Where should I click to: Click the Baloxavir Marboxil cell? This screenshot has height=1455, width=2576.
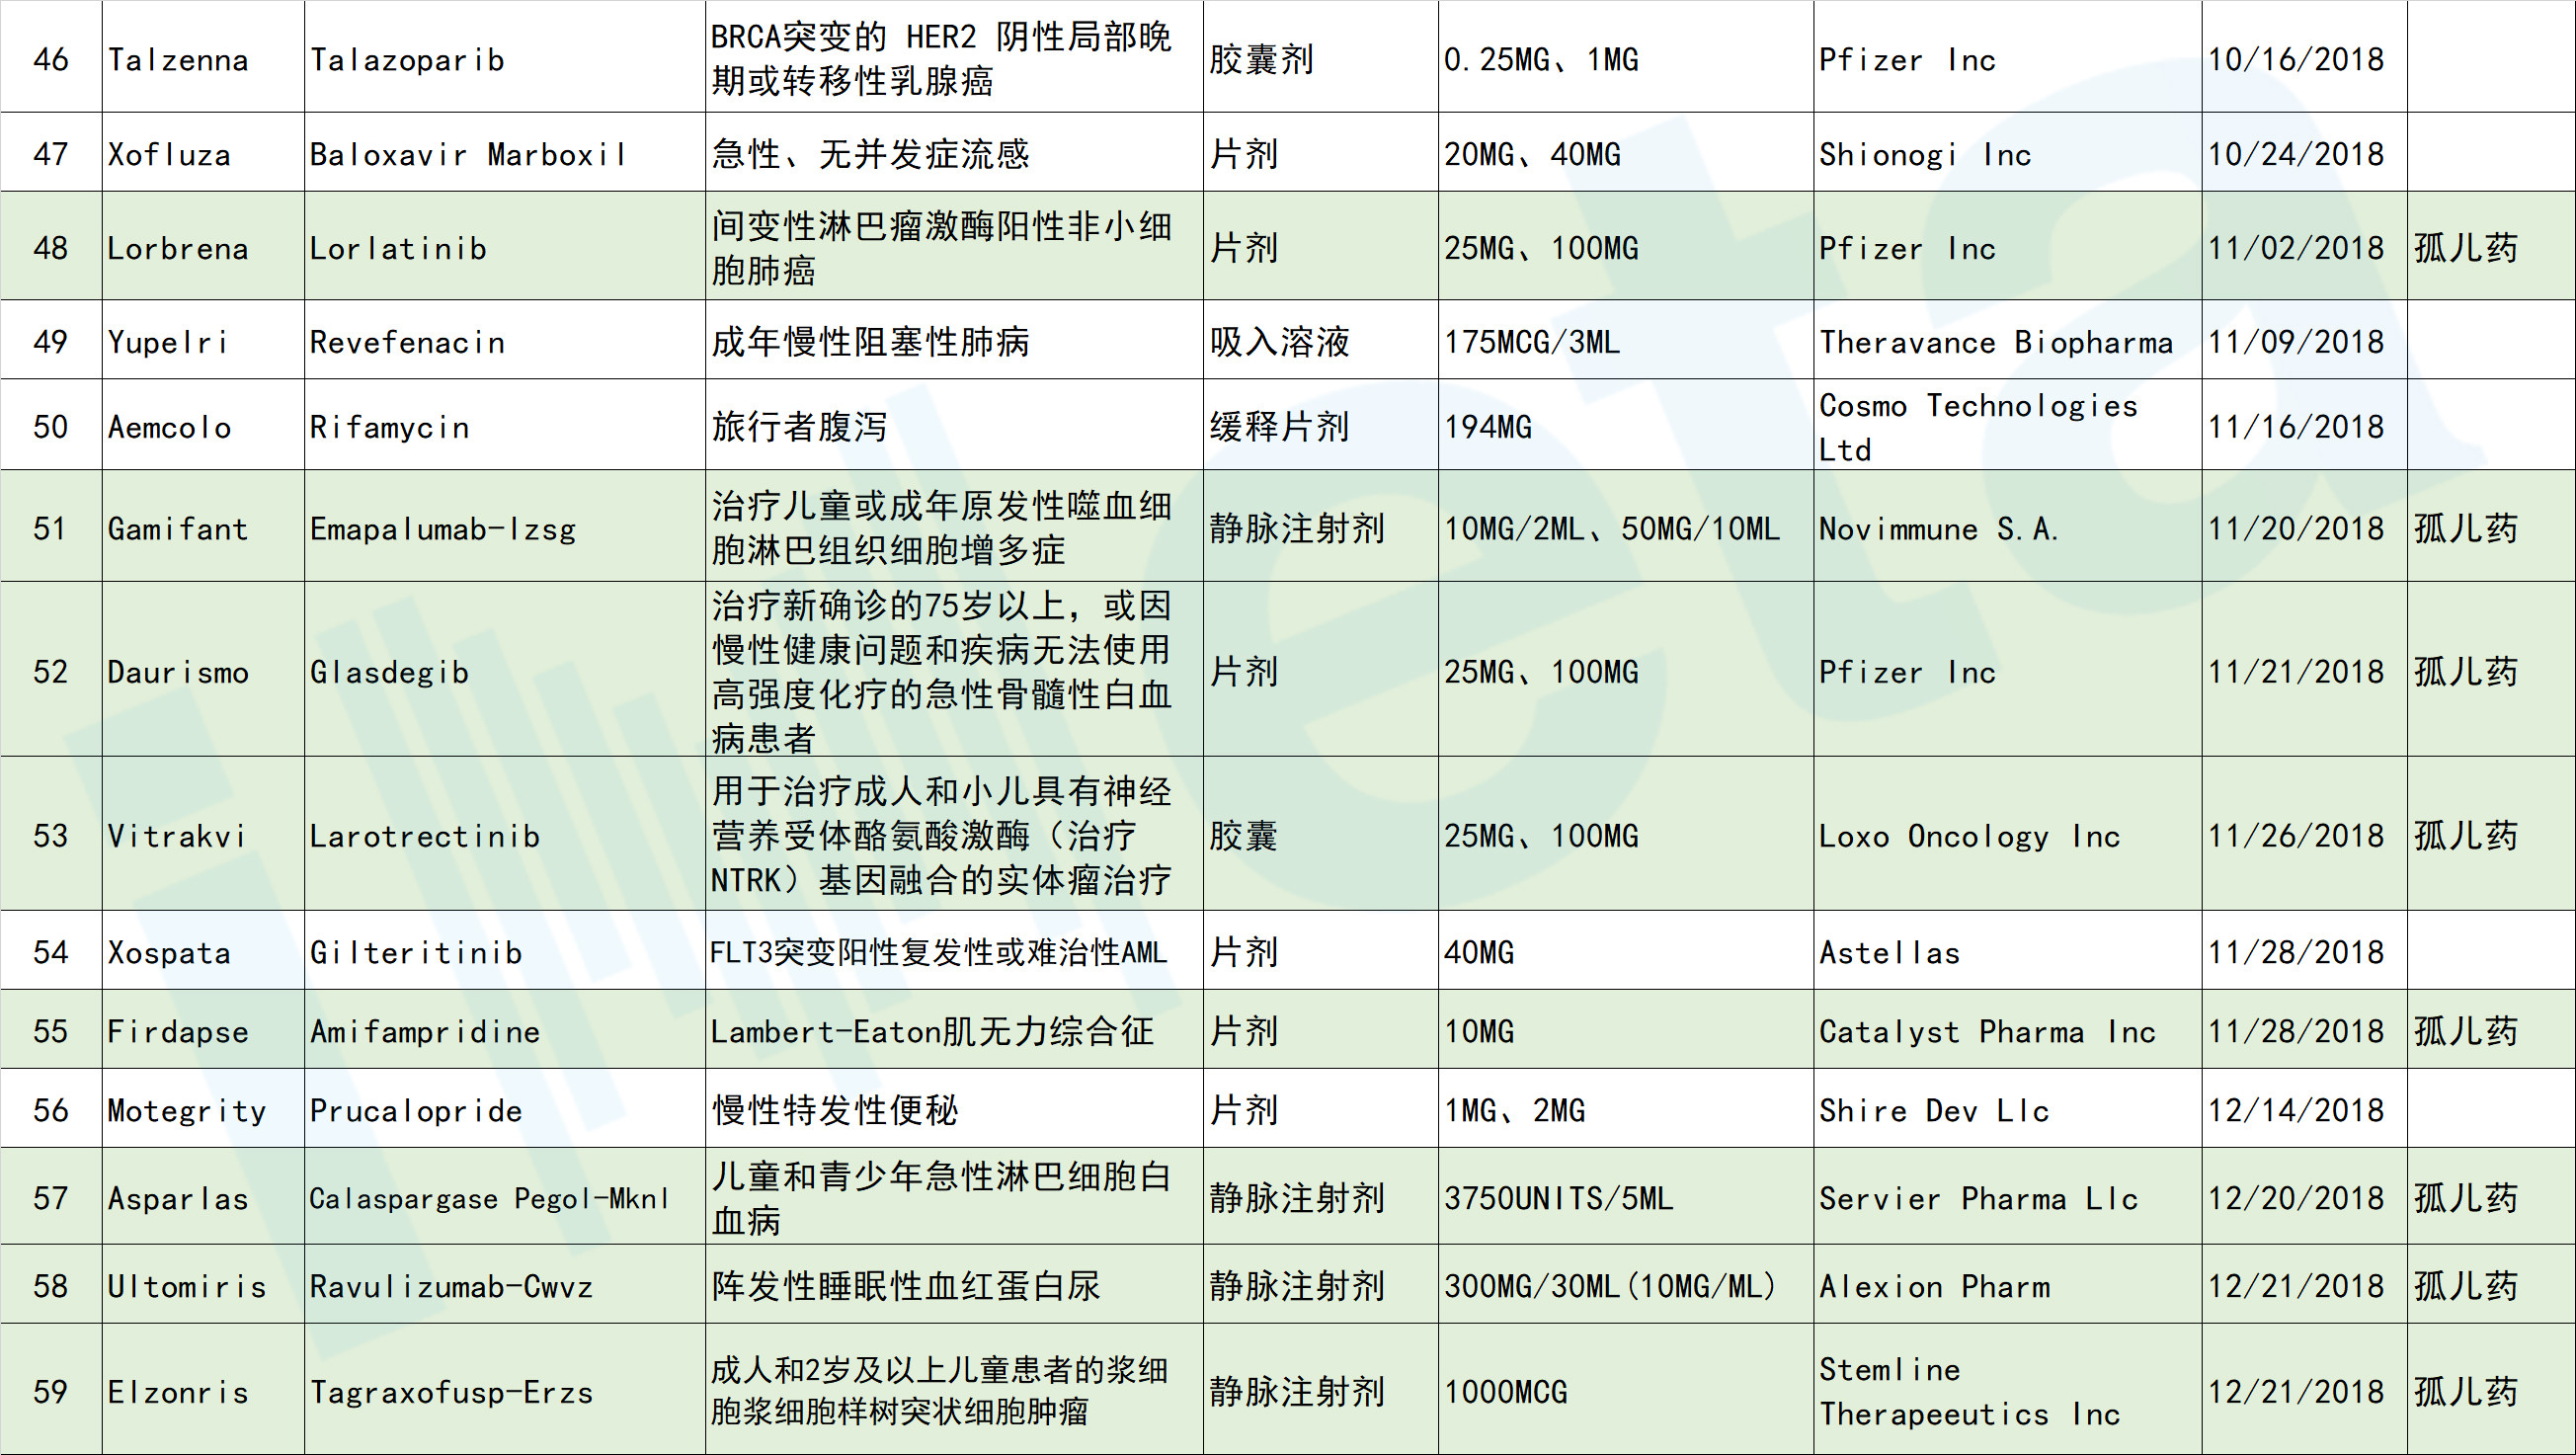tap(505, 152)
